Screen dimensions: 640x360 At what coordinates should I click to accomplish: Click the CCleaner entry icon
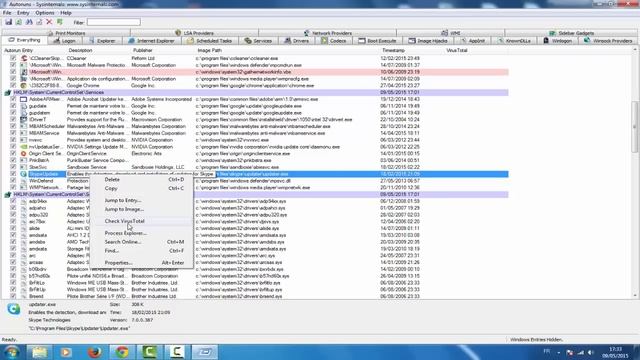click(24, 58)
